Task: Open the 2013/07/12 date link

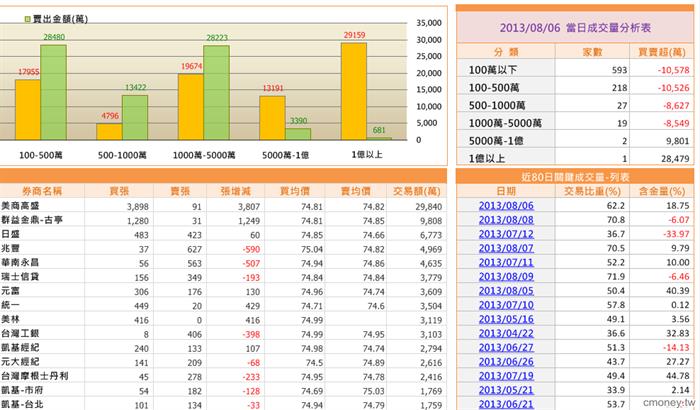Action: tap(506, 234)
